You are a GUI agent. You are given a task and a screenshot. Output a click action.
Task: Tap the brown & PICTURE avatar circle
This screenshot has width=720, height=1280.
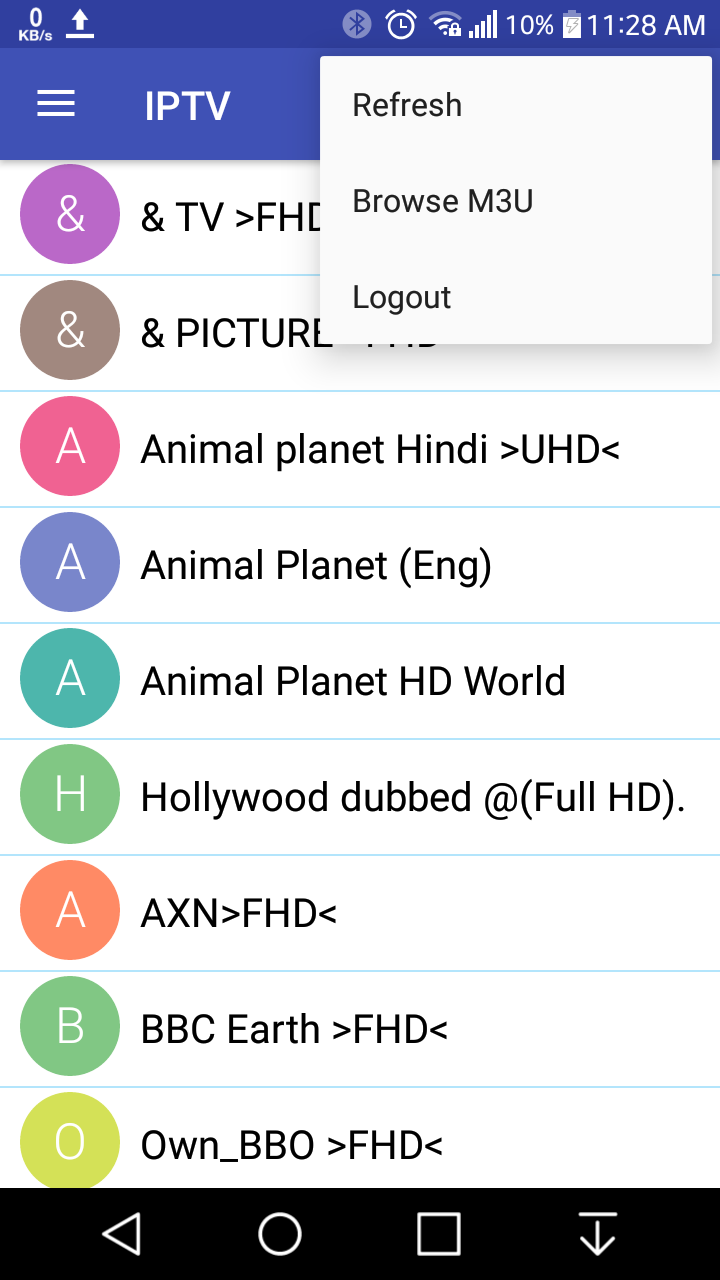70,330
